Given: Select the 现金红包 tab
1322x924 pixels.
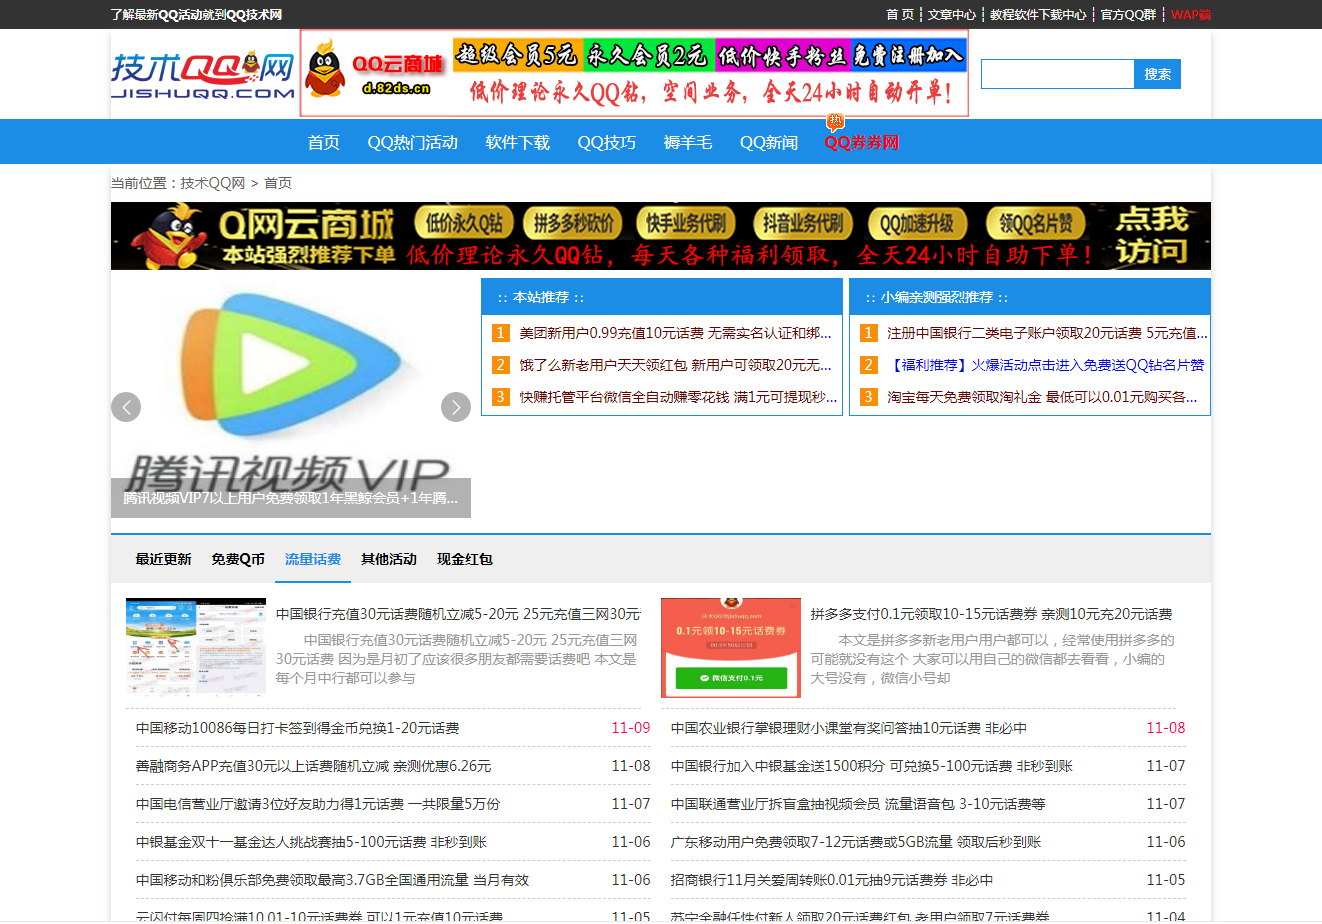Looking at the screenshot, I should click(464, 559).
